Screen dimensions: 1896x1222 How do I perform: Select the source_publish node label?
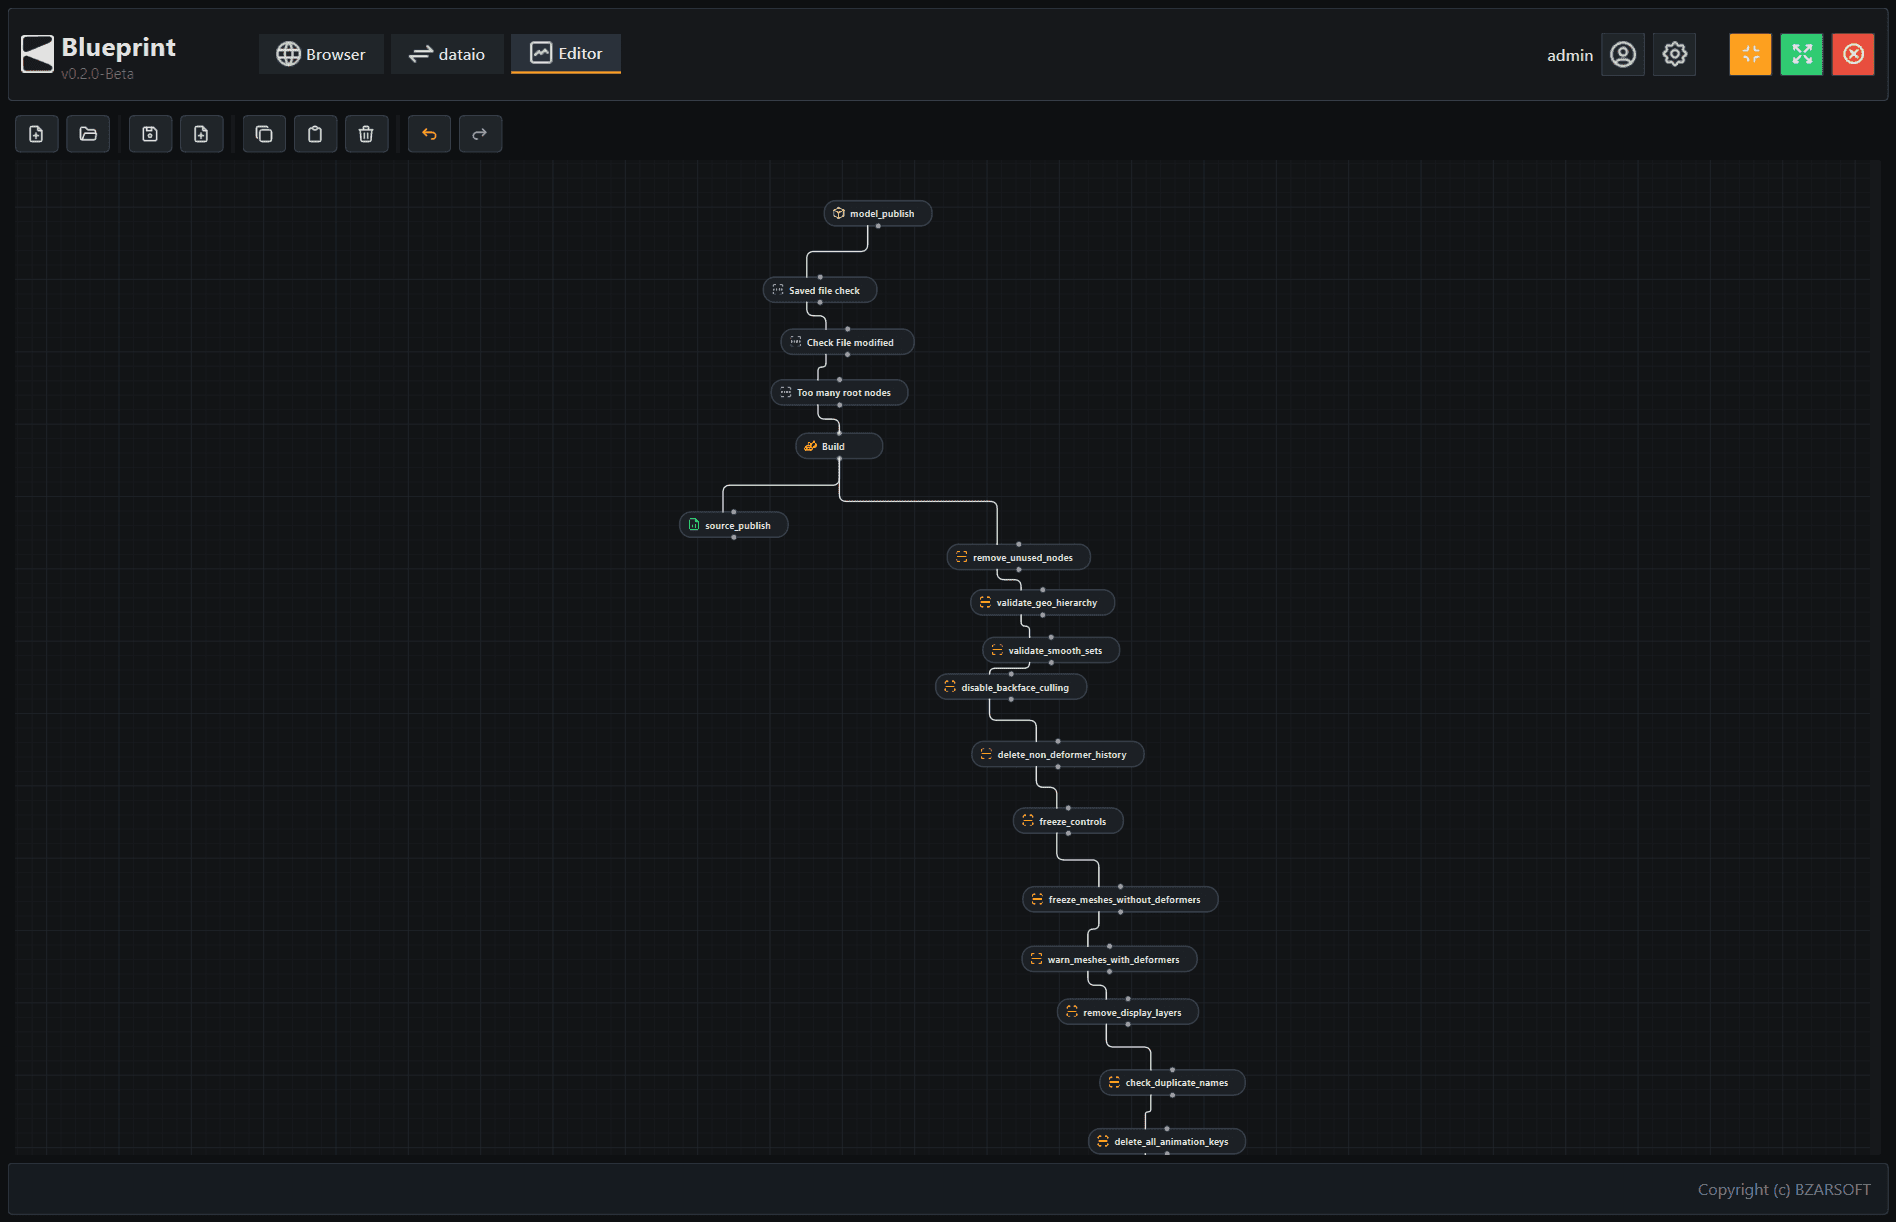pyautogui.click(x=737, y=526)
